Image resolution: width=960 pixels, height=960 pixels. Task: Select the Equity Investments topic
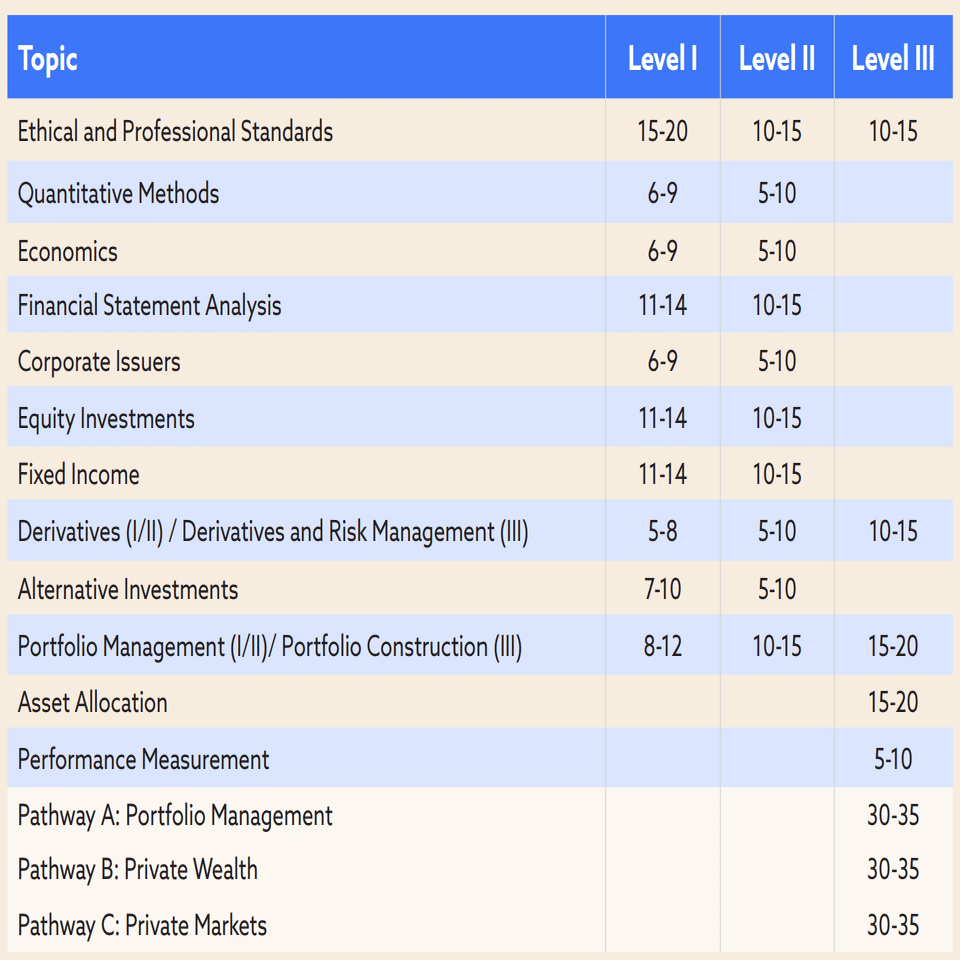point(105,419)
